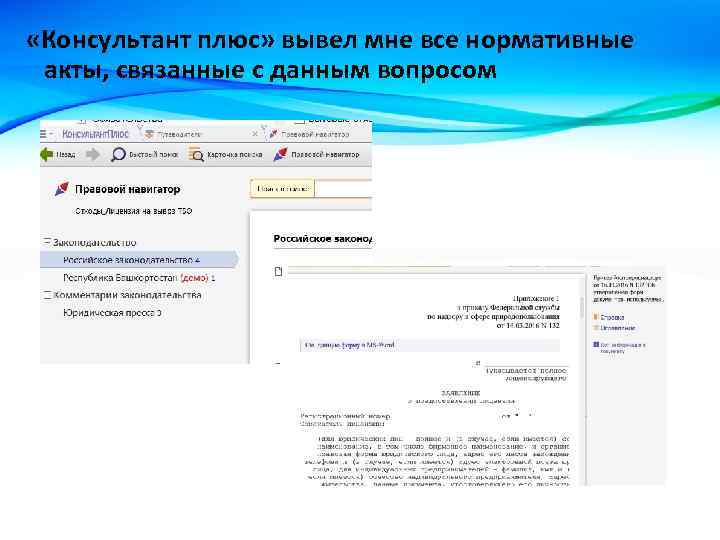Click the gray forward arrow
720x540 pixels.
click(x=93, y=154)
